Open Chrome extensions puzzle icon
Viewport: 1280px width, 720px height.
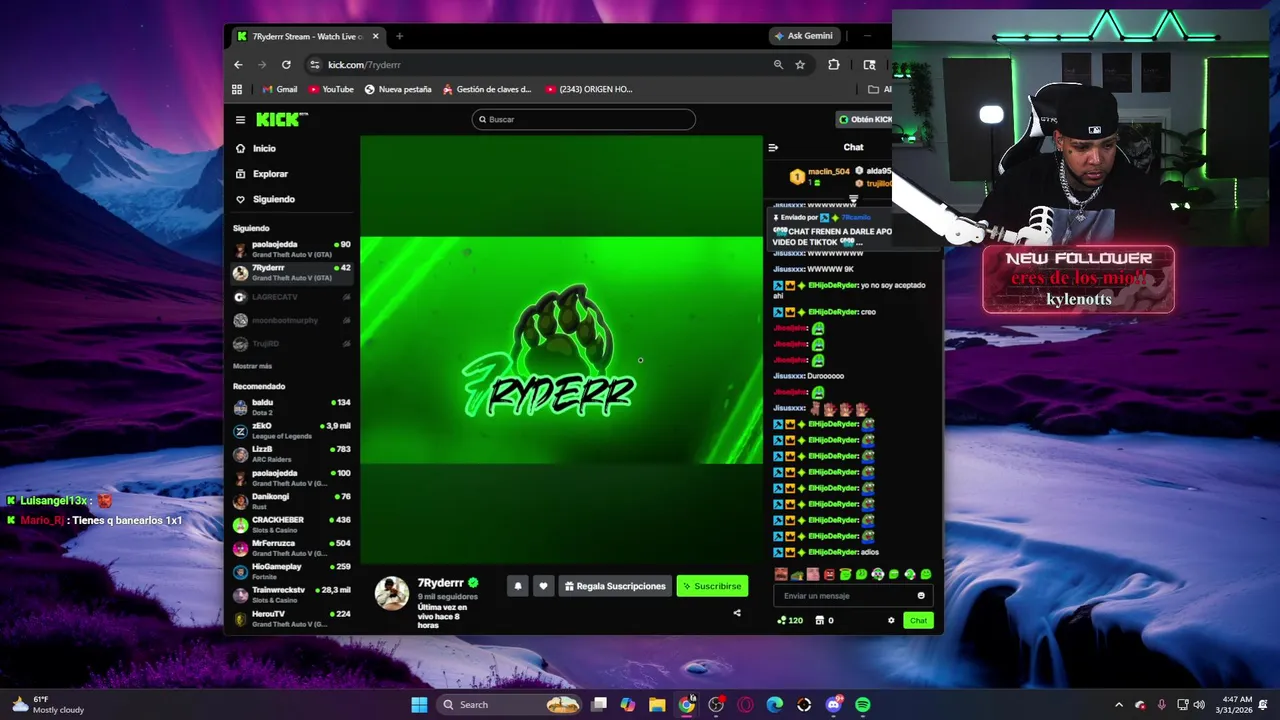[x=834, y=65]
